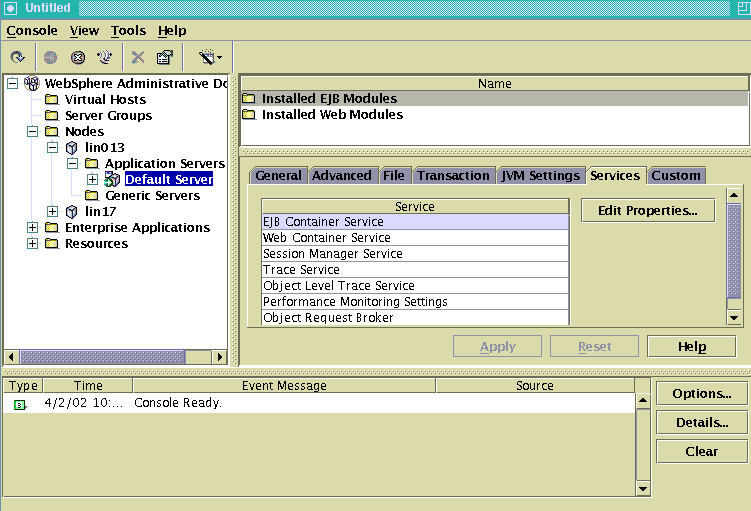Screen dimensions: 751x511
Task: Click the Enterprise Applications folder icon
Action: [x=51, y=227]
